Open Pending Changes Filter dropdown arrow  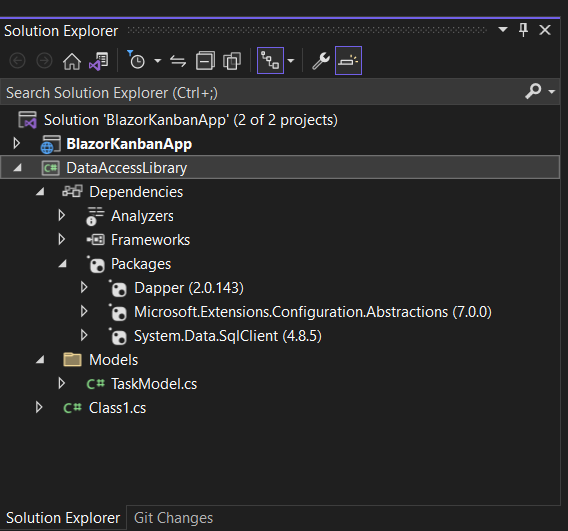tap(157, 61)
